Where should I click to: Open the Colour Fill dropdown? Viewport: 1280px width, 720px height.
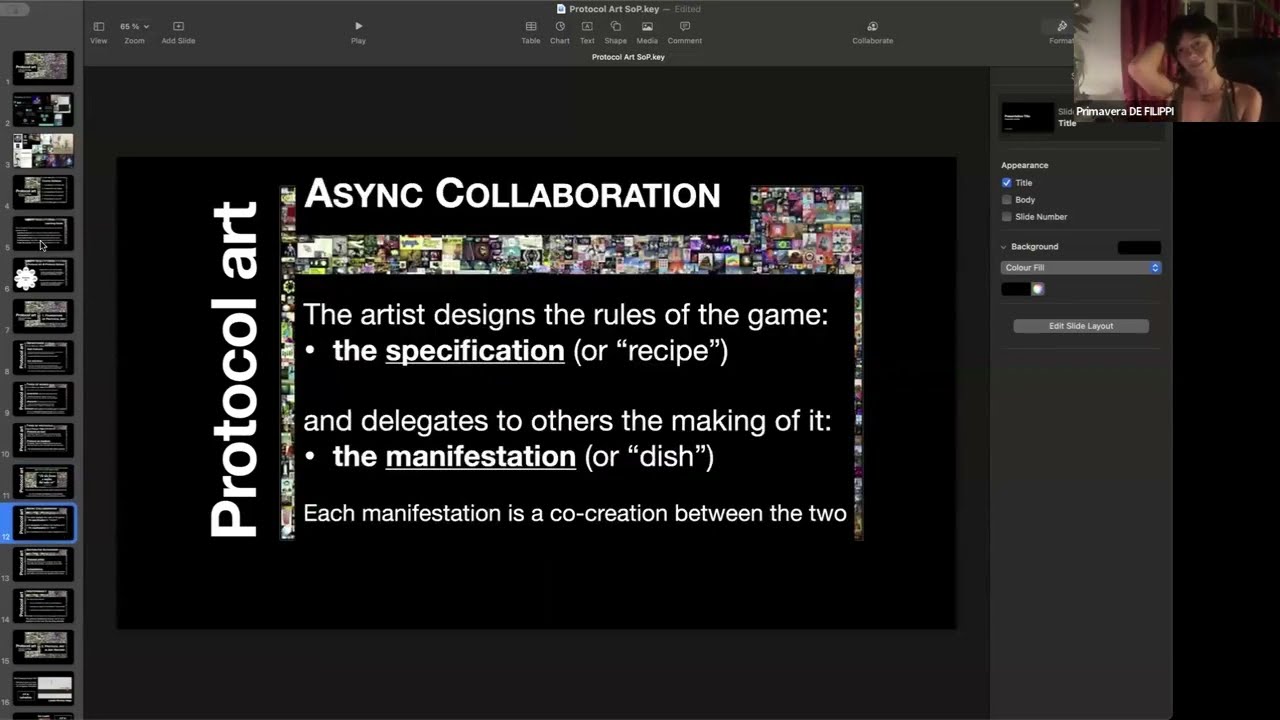pos(1081,268)
